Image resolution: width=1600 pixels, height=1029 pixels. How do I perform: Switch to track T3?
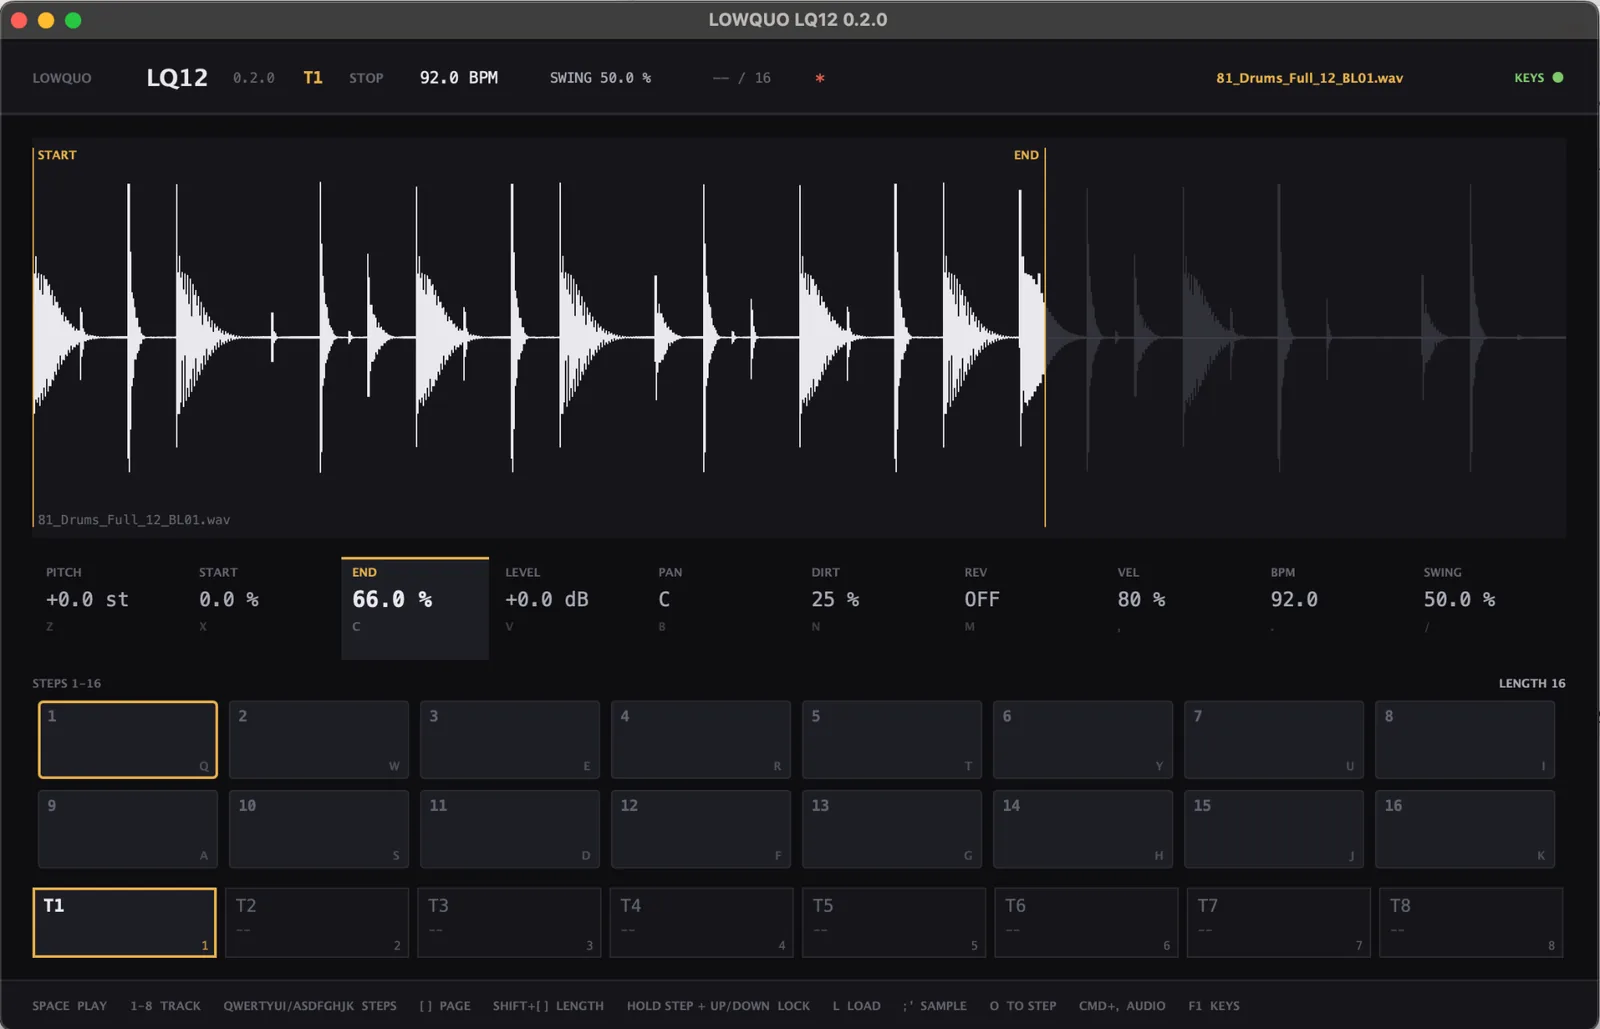509,922
